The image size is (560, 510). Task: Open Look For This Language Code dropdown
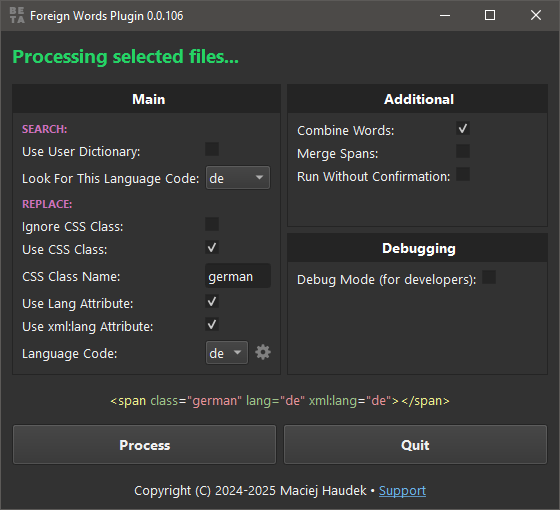[238, 178]
